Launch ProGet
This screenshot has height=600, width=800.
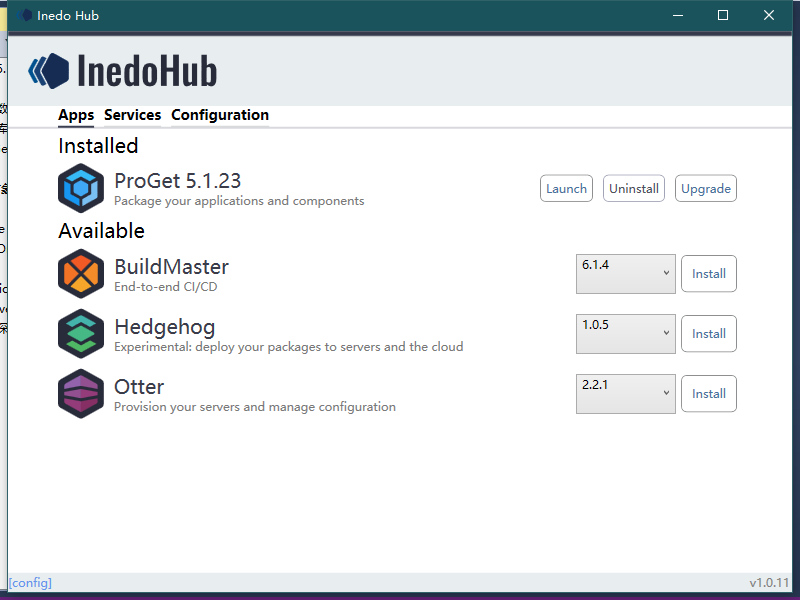click(566, 188)
